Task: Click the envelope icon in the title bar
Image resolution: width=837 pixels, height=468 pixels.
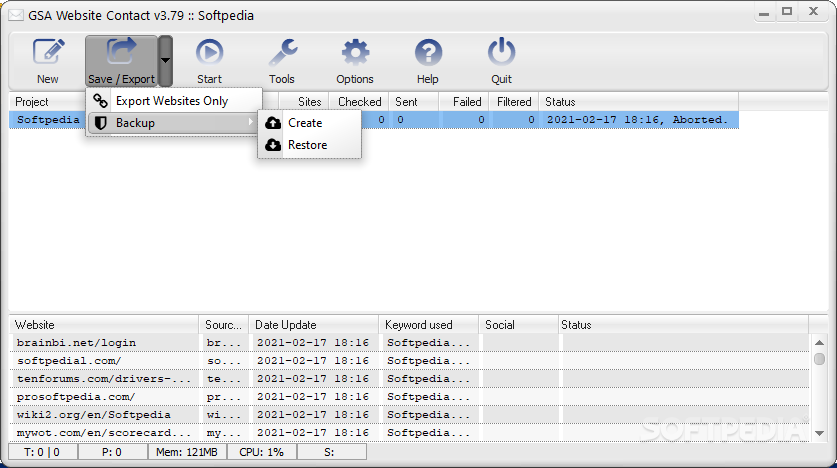Action: (x=16, y=15)
